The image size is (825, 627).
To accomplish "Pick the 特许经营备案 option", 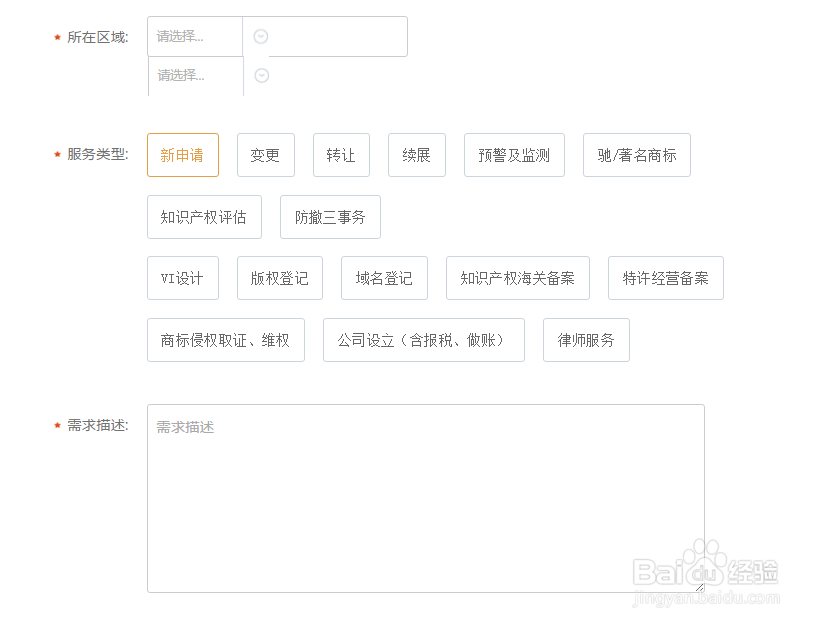I will pos(666,278).
